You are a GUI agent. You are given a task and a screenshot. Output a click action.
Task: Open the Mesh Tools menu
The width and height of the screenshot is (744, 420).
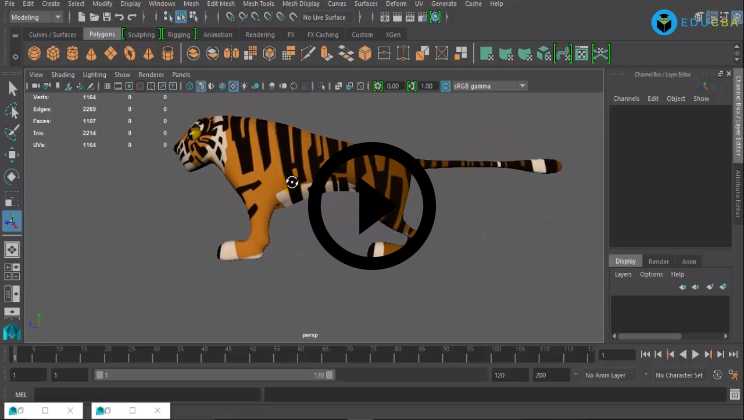point(258,4)
